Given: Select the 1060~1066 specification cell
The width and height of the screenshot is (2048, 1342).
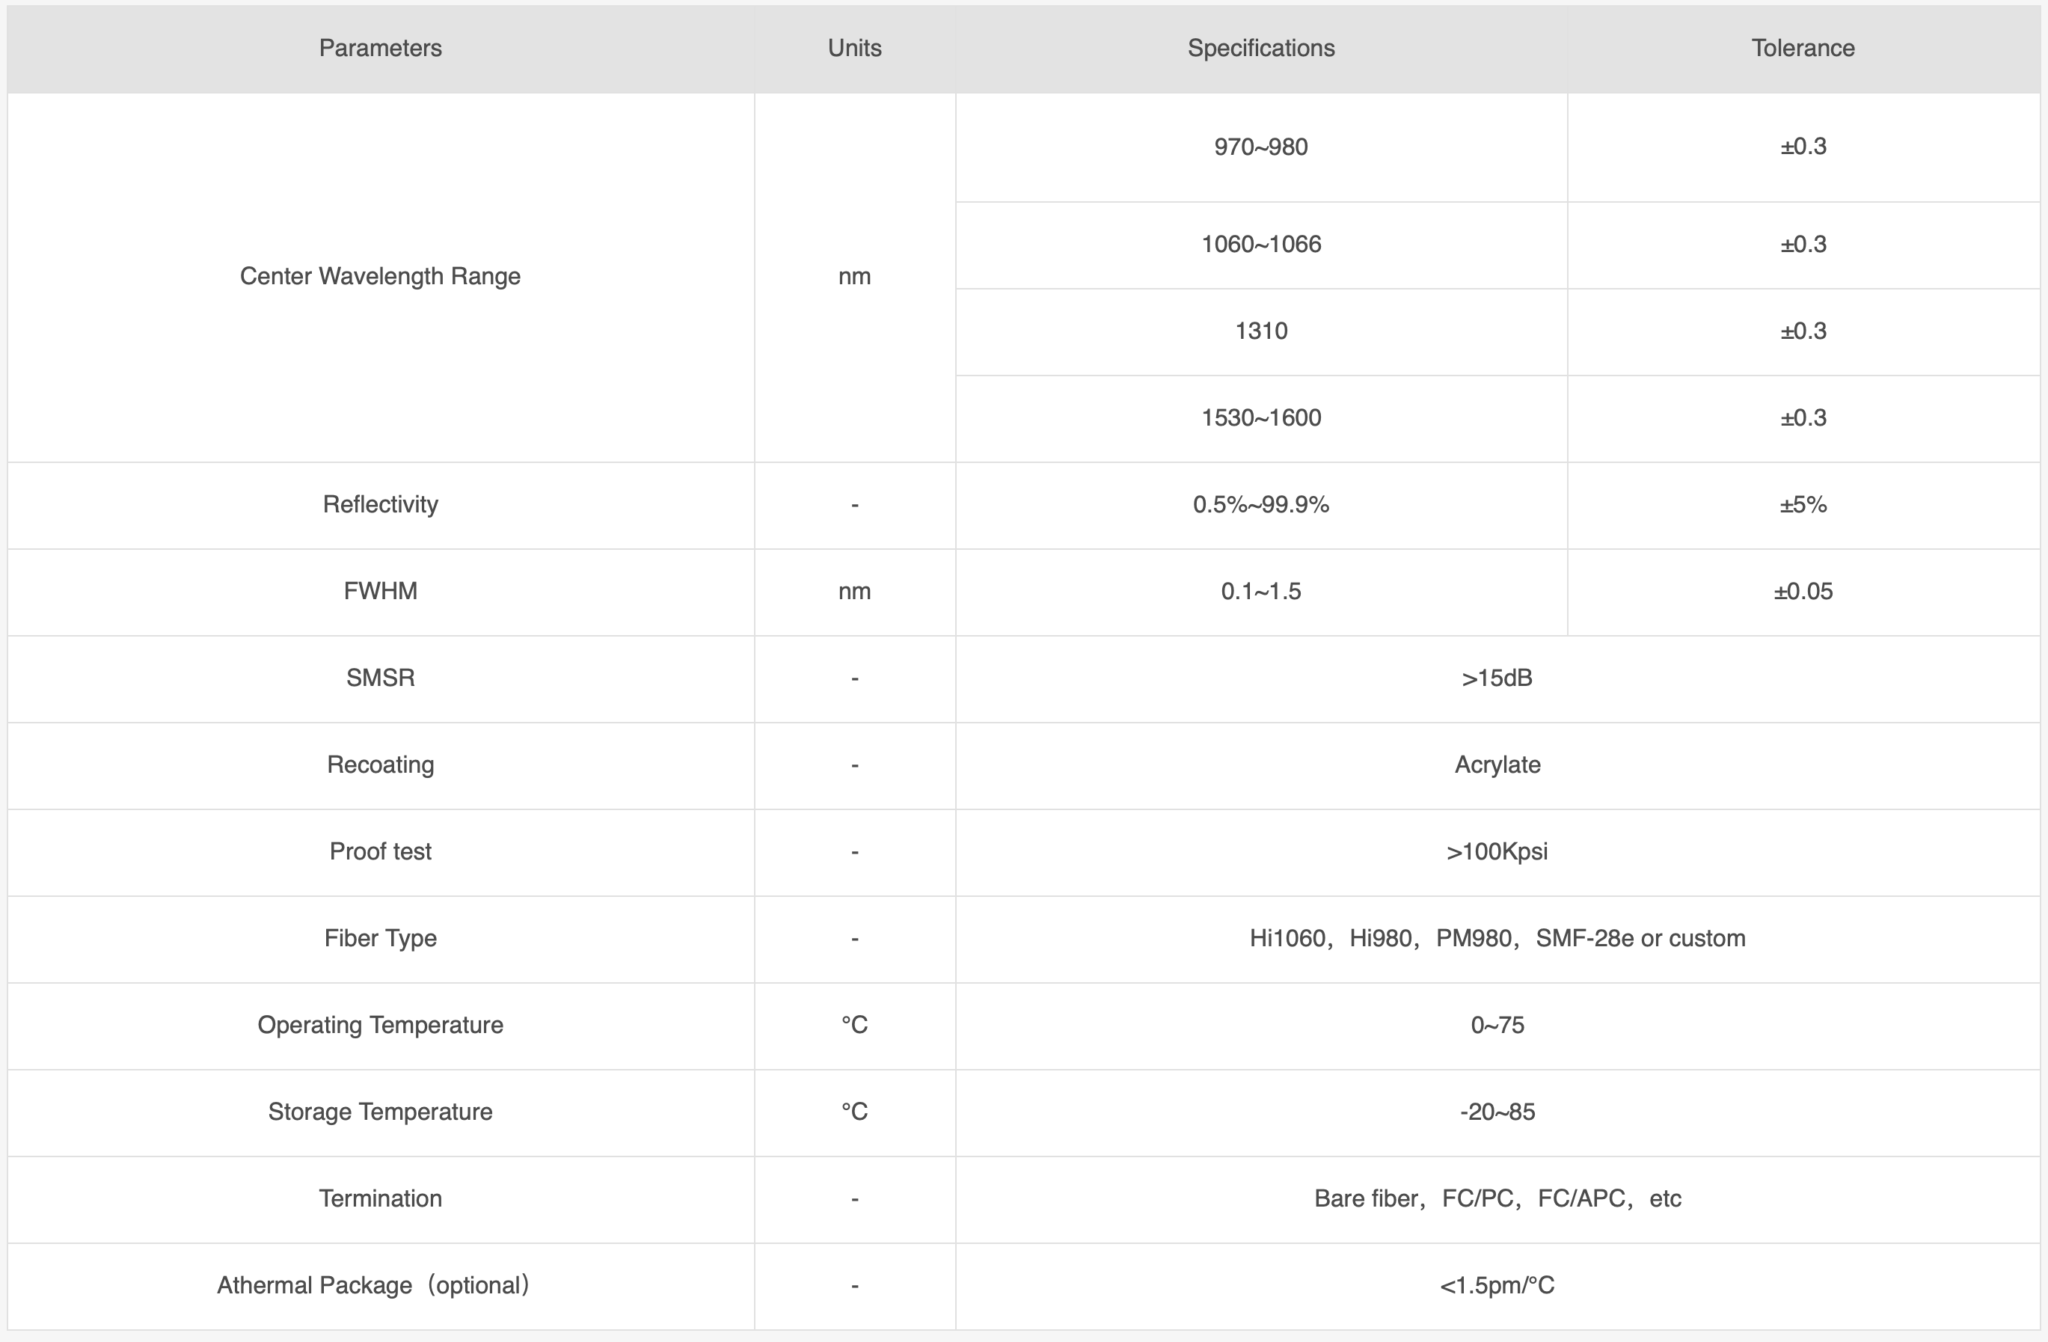Looking at the screenshot, I should [x=1260, y=244].
